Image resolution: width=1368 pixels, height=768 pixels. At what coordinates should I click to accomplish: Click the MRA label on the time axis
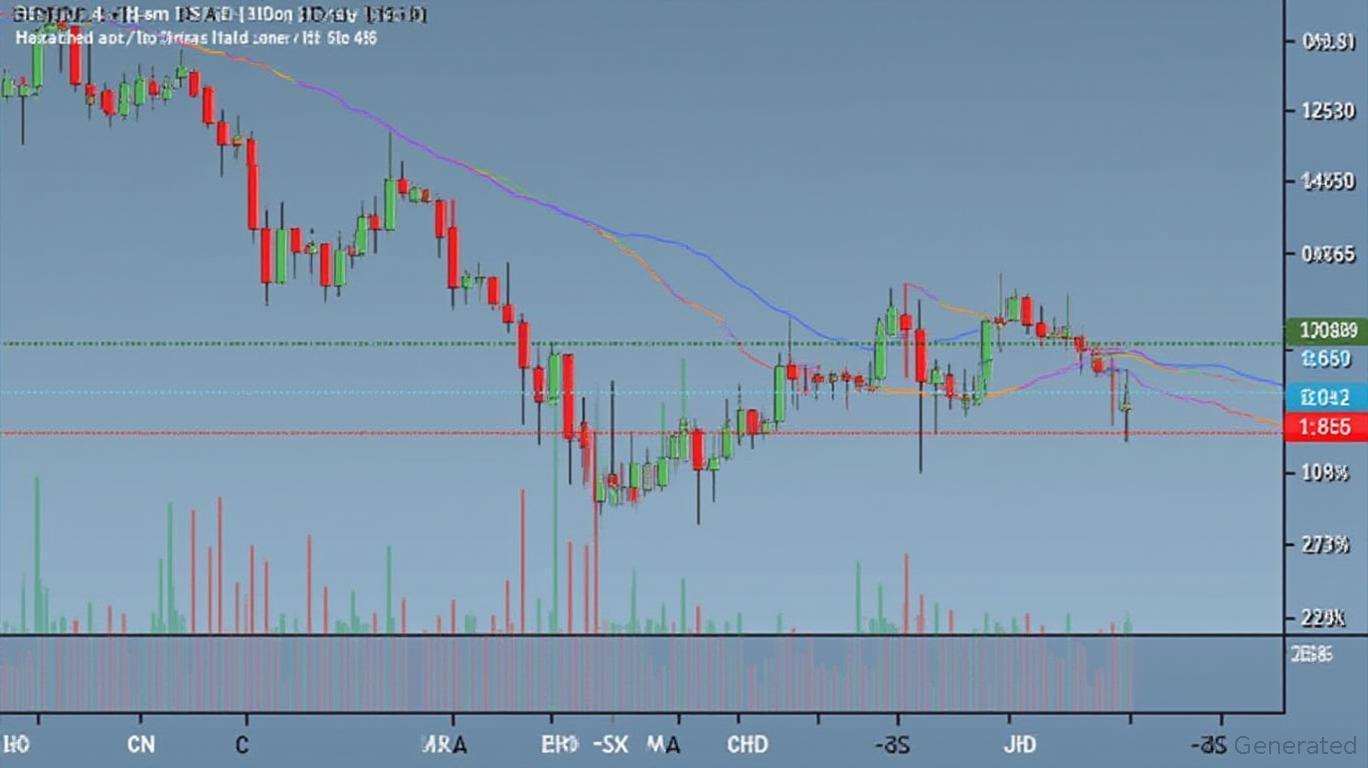(x=443, y=745)
